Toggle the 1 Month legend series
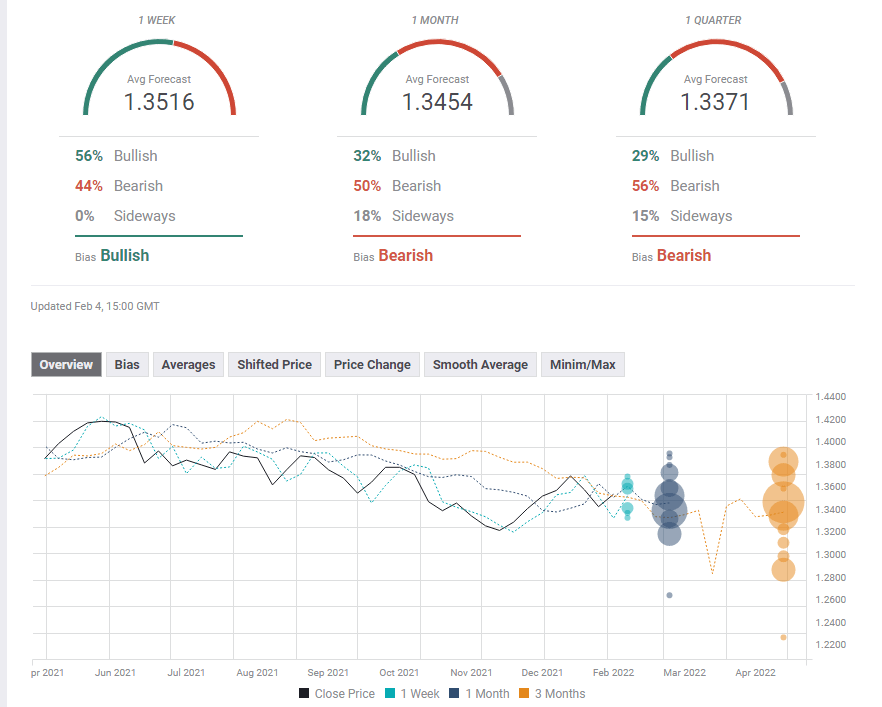The image size is (882, 707). [479, 693]
